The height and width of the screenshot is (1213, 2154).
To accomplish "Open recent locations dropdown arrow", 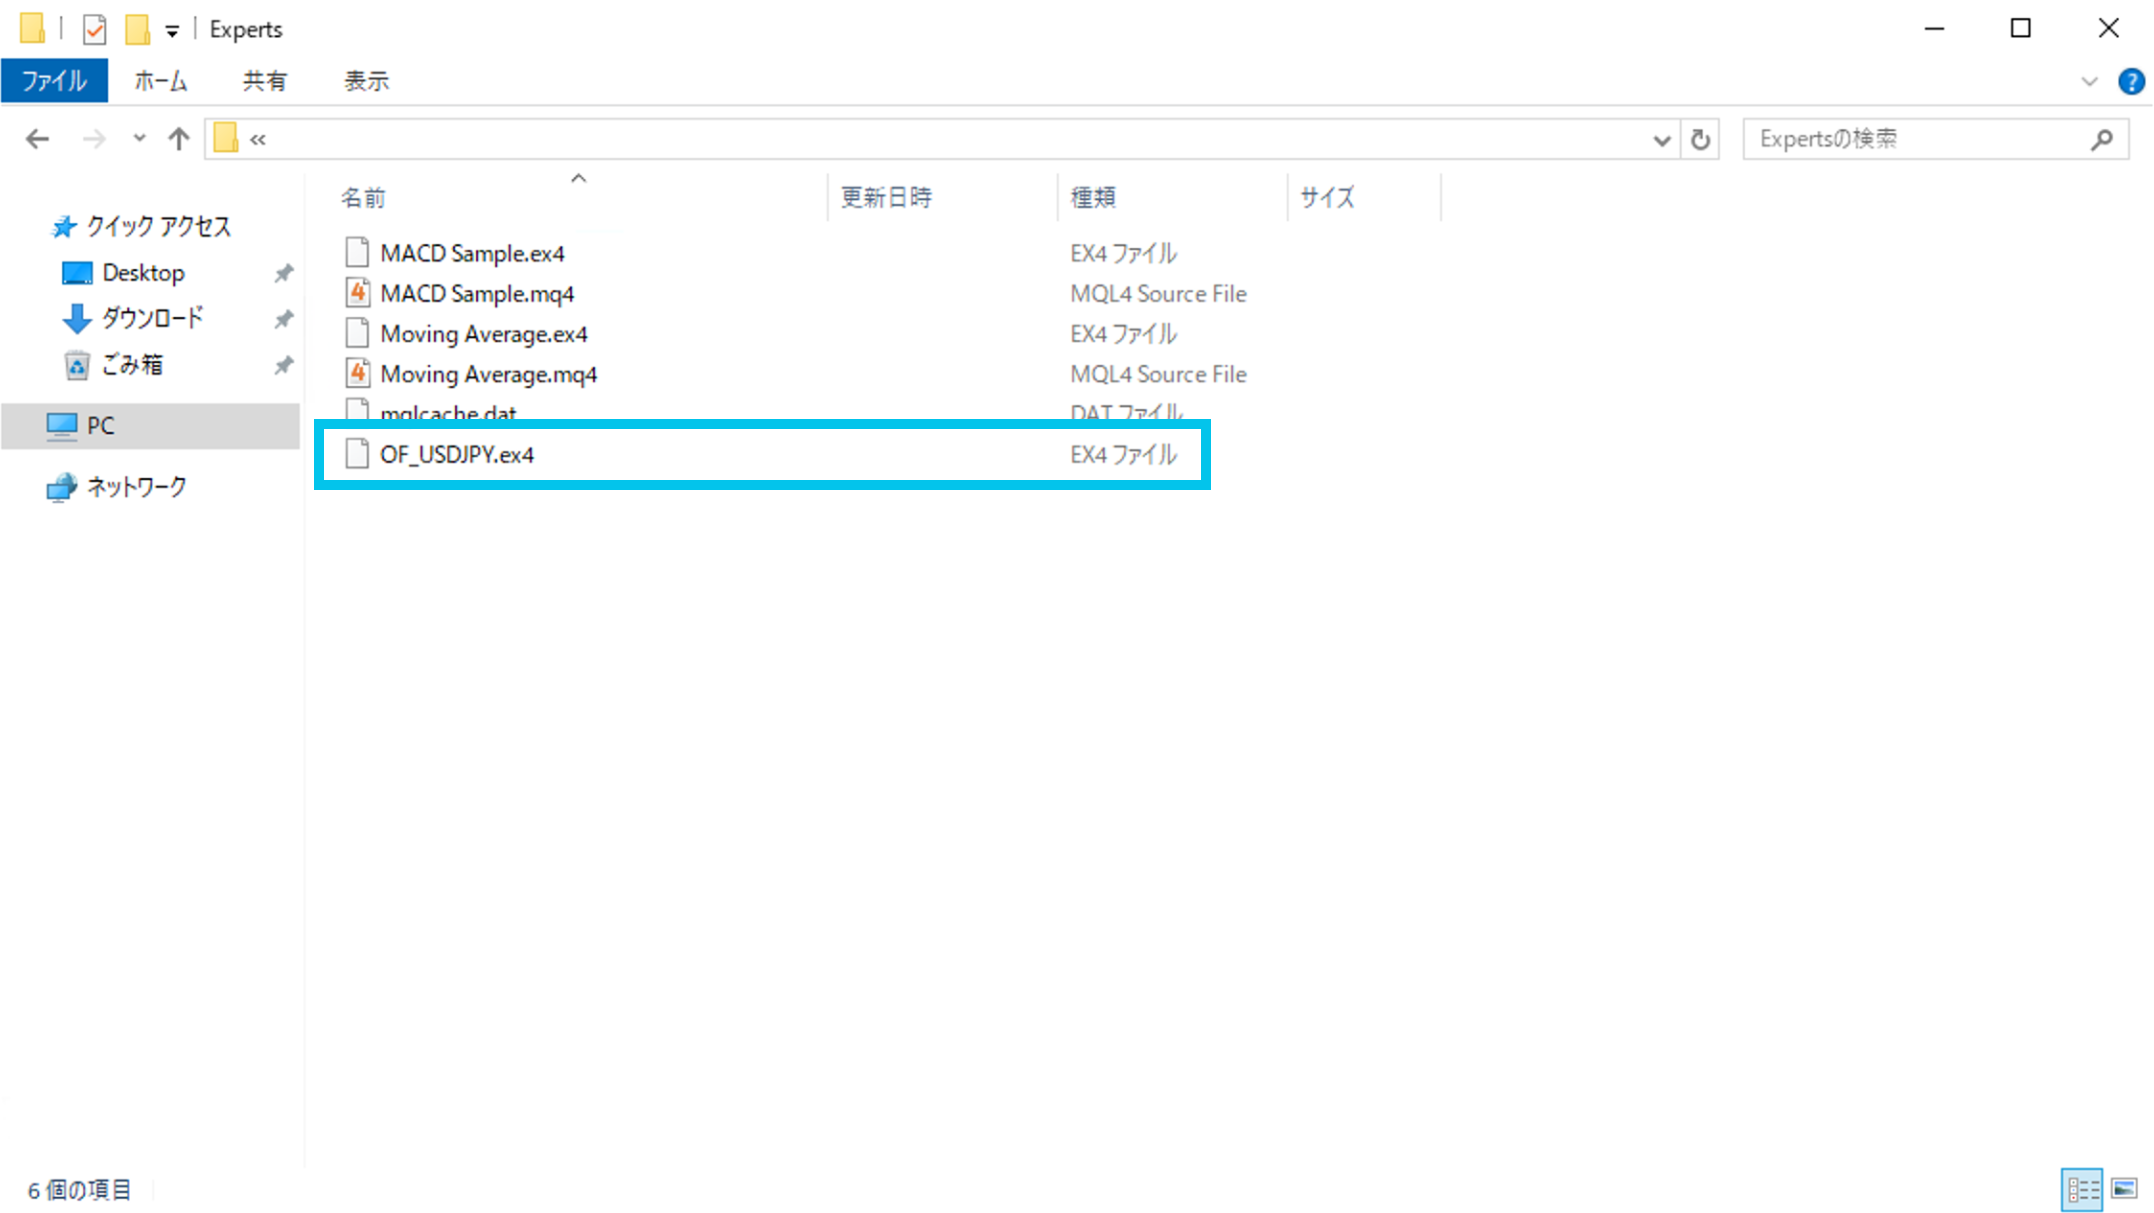I will point(139,139).
